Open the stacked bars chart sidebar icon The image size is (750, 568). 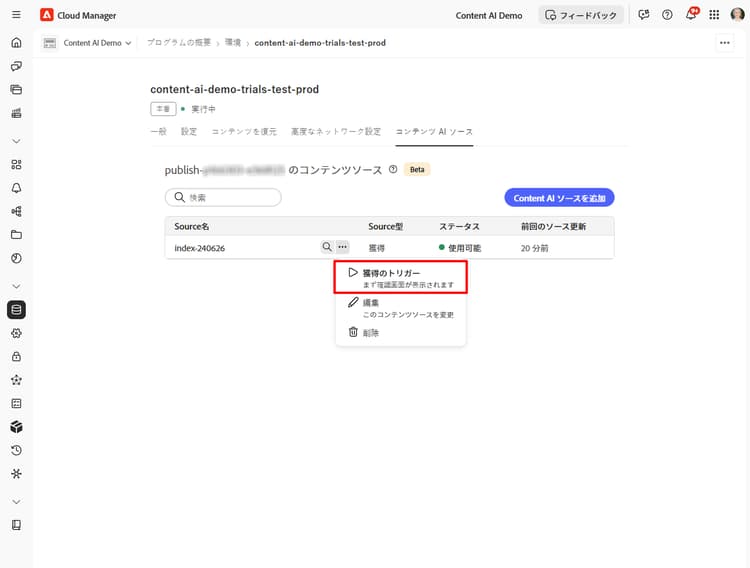coord(16,113)
